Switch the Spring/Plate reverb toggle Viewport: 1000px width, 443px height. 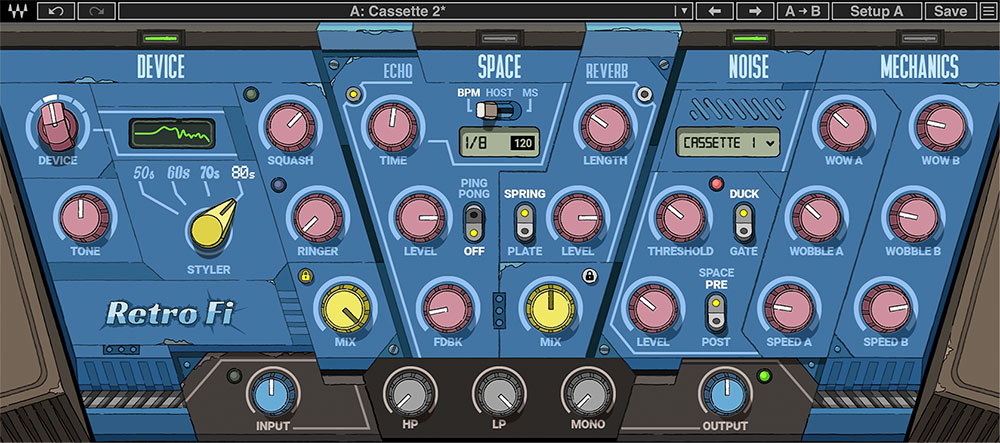tap(525, 222)
